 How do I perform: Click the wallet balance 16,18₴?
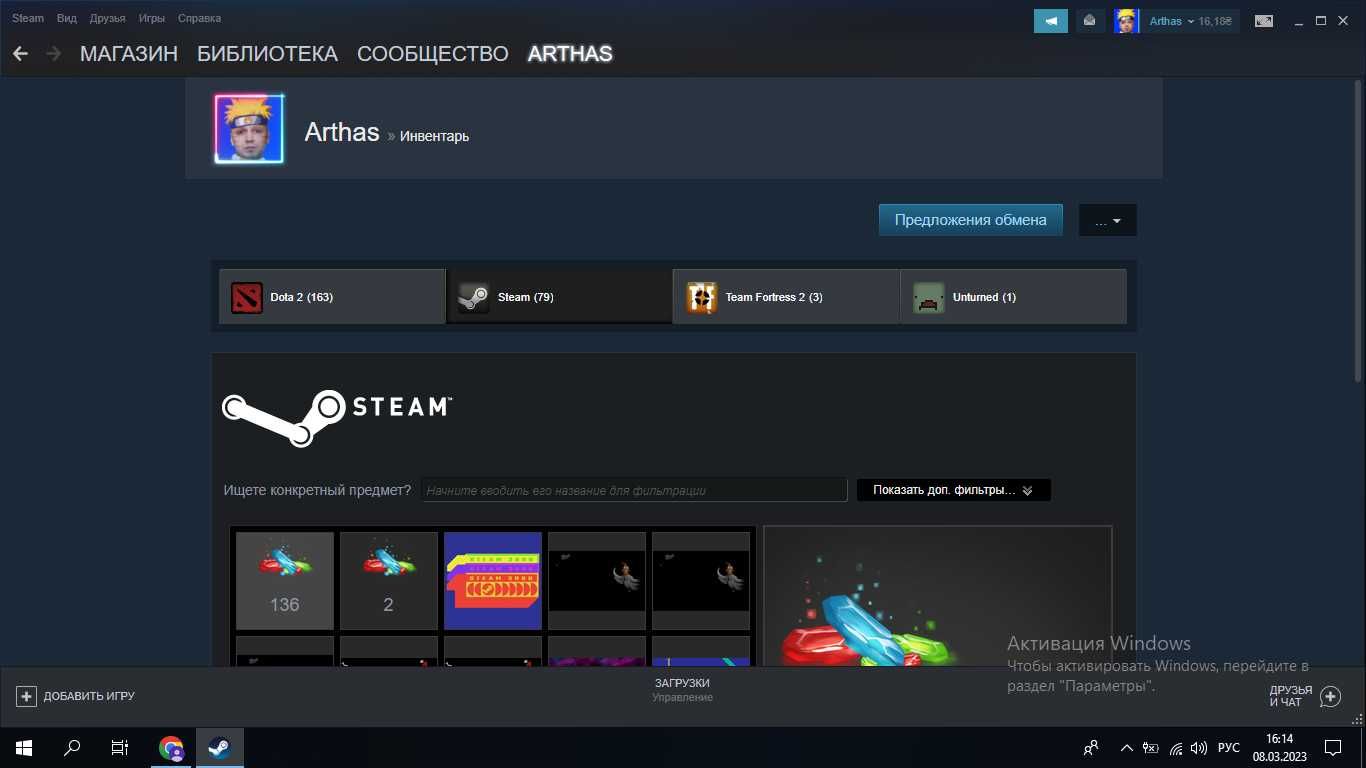1215,21
